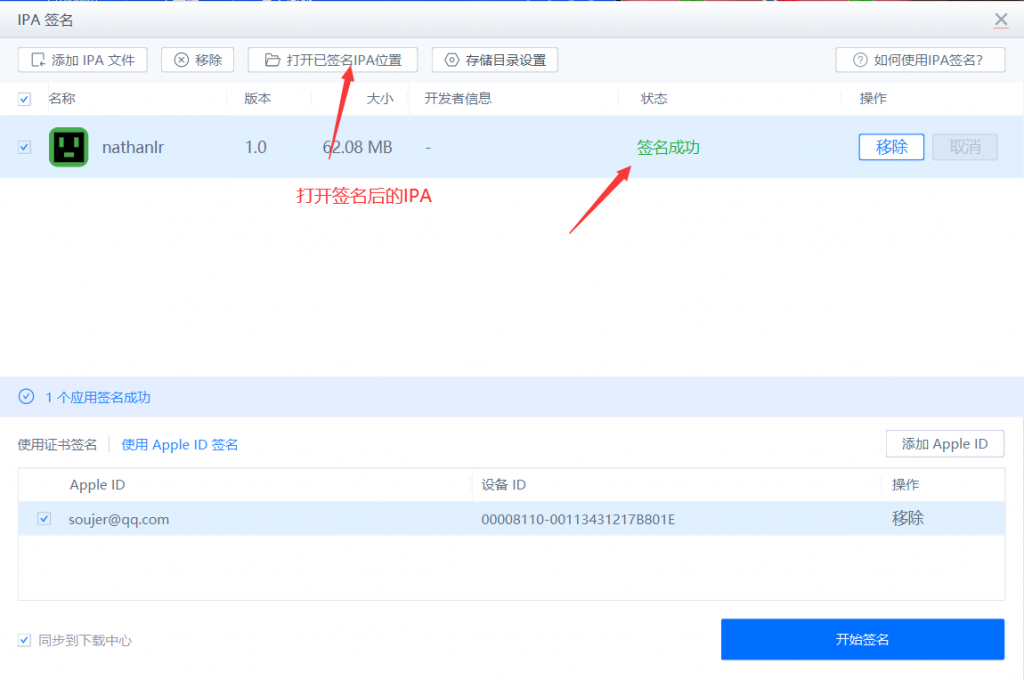Open 打开已签名IPA位置
The height and width of the screenshot is (680, 1024).
coord(332,60)
